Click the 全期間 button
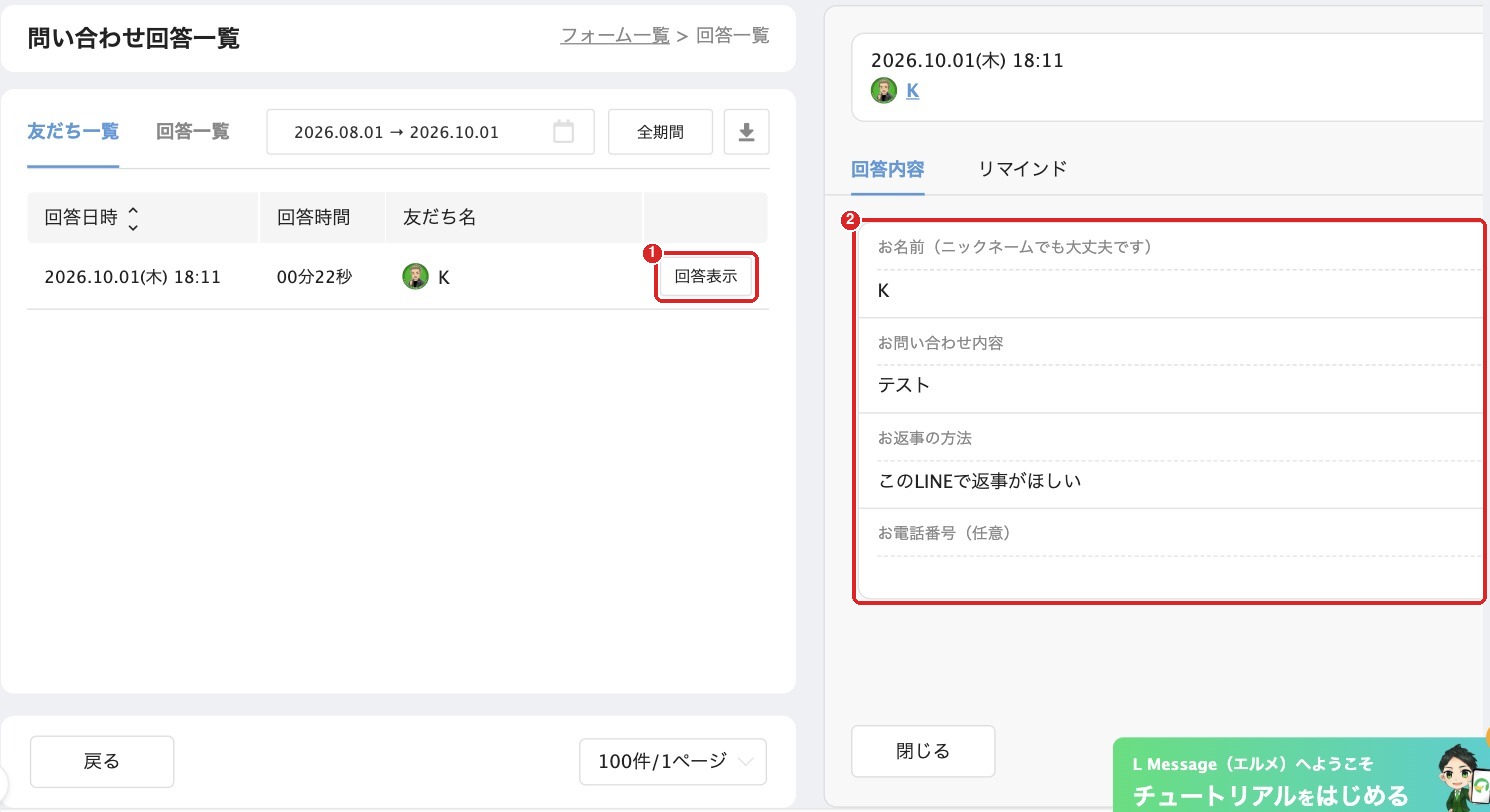The height and width of the screenshot is (812, 1490). (x=660, y=132)
